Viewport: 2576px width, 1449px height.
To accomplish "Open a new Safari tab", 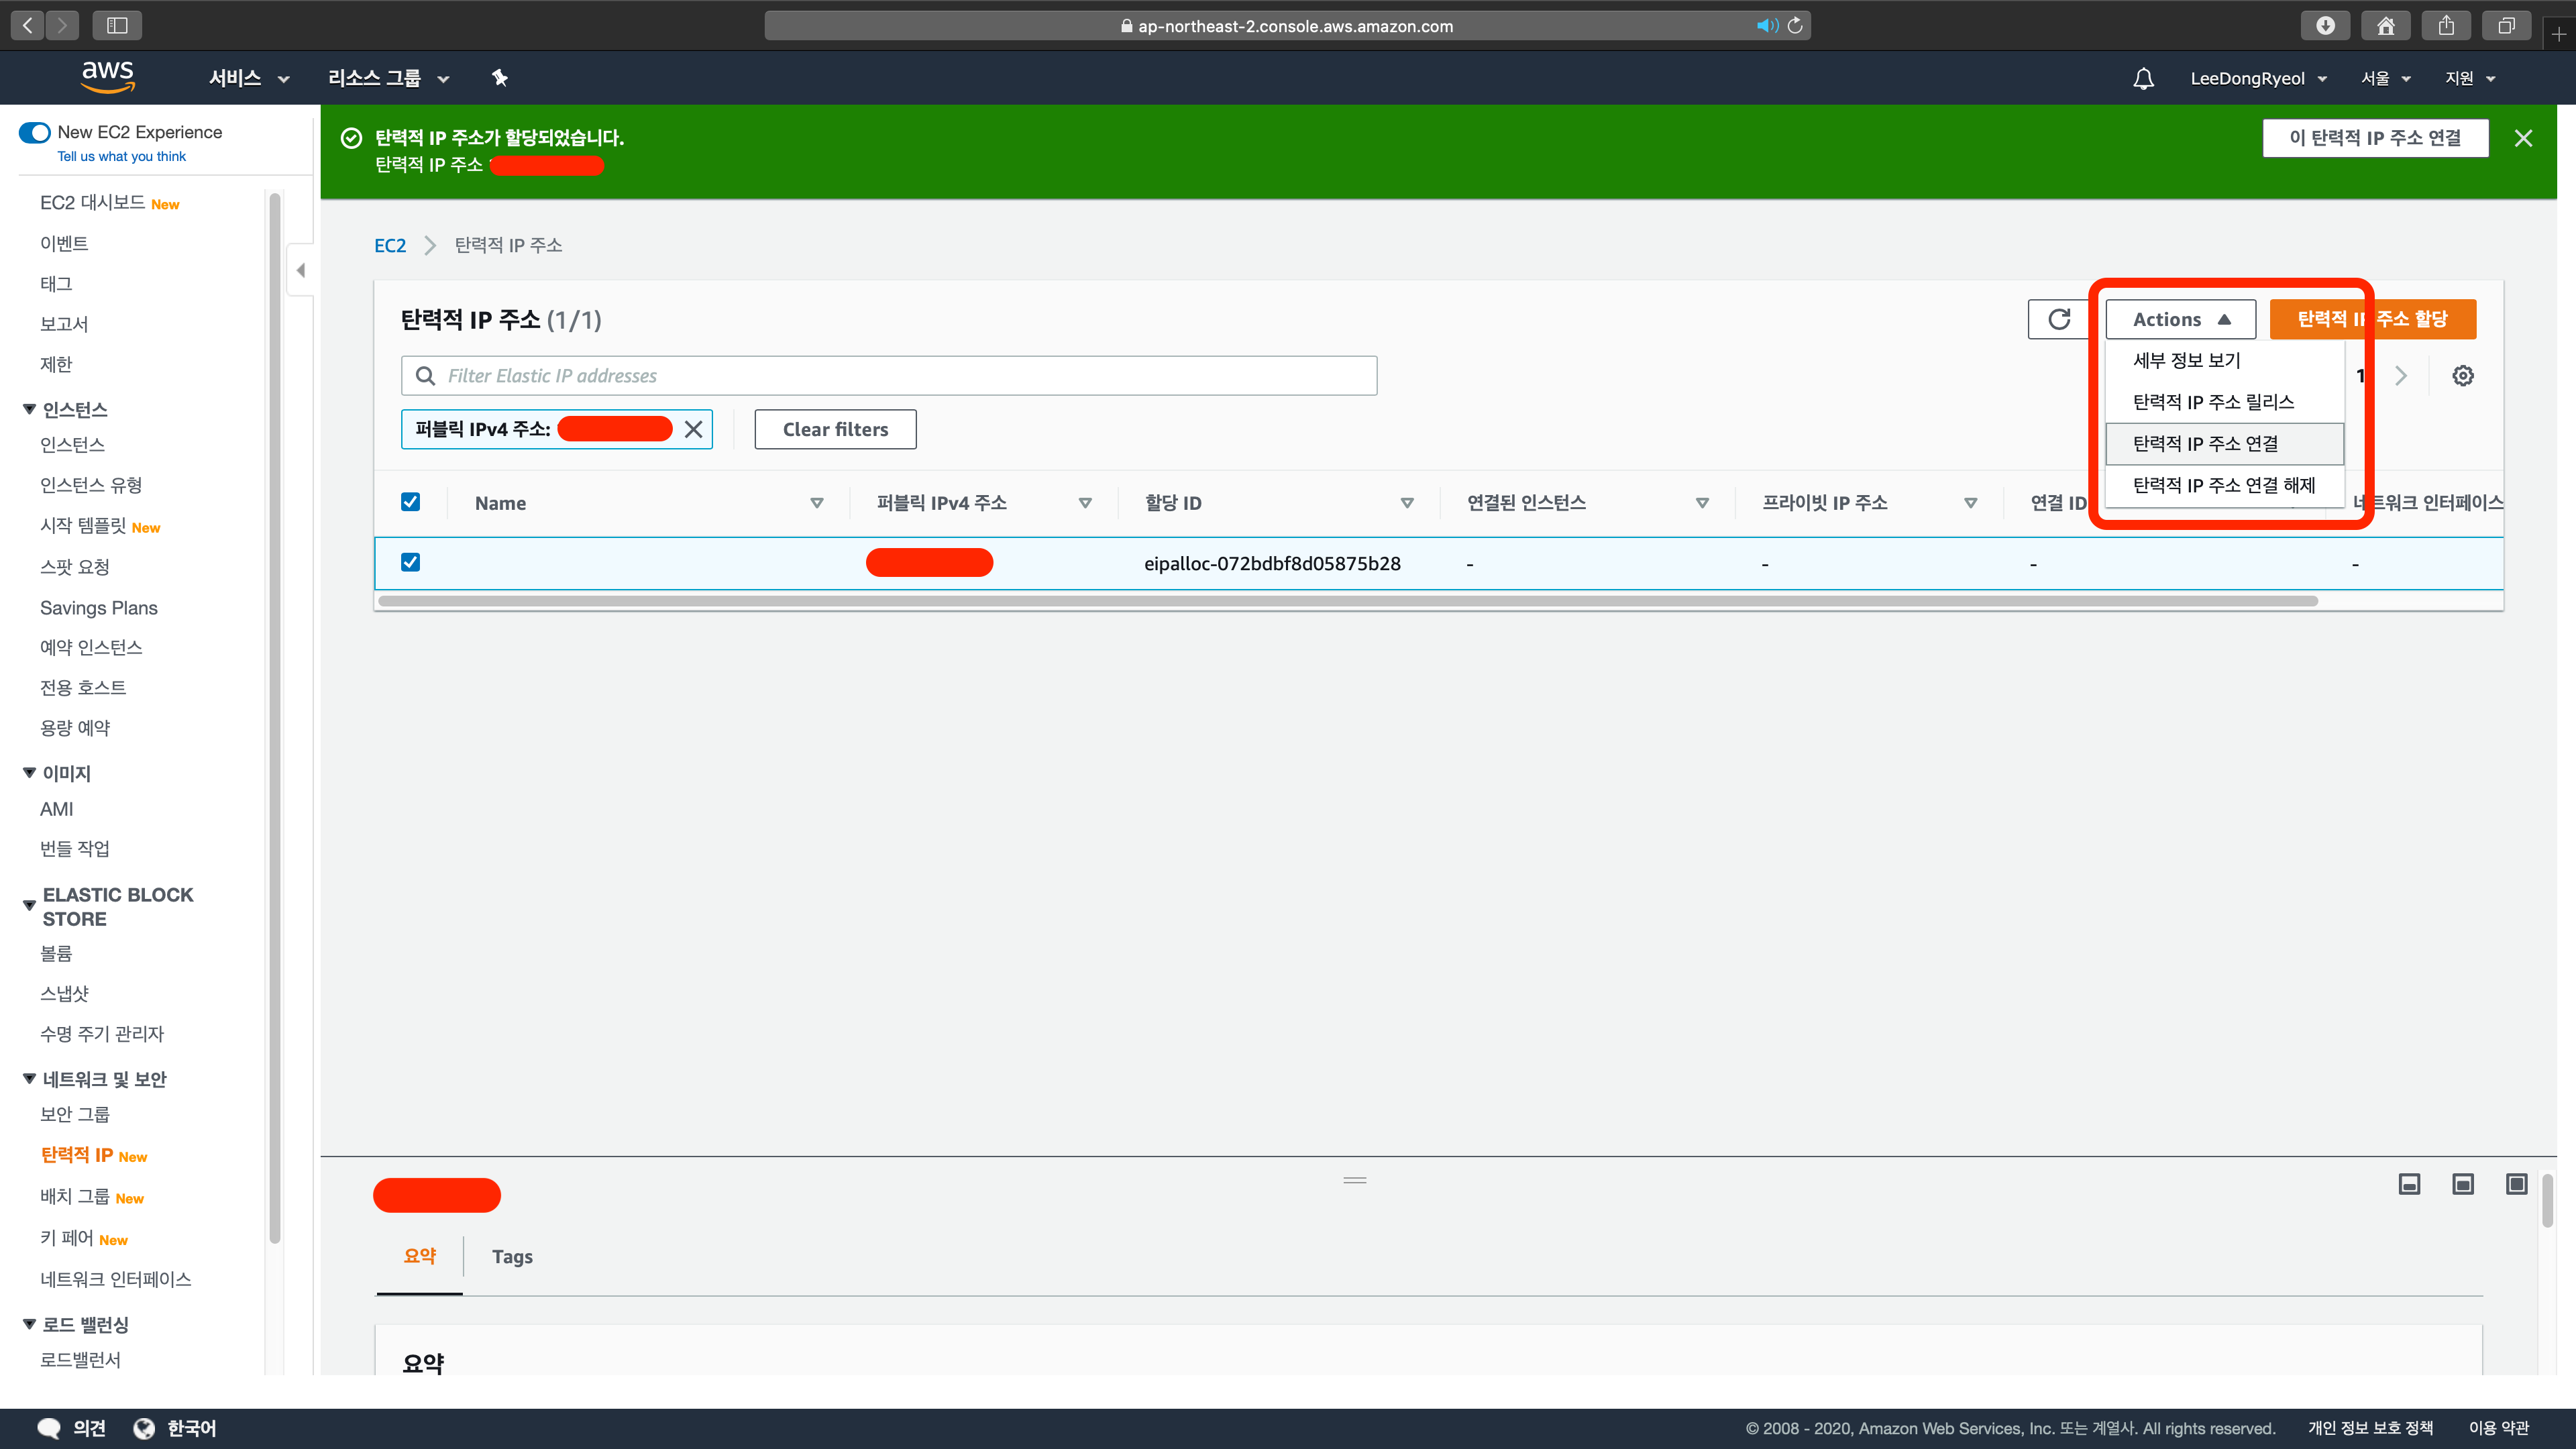I will pyautogui.click(x=2559, y=33).
